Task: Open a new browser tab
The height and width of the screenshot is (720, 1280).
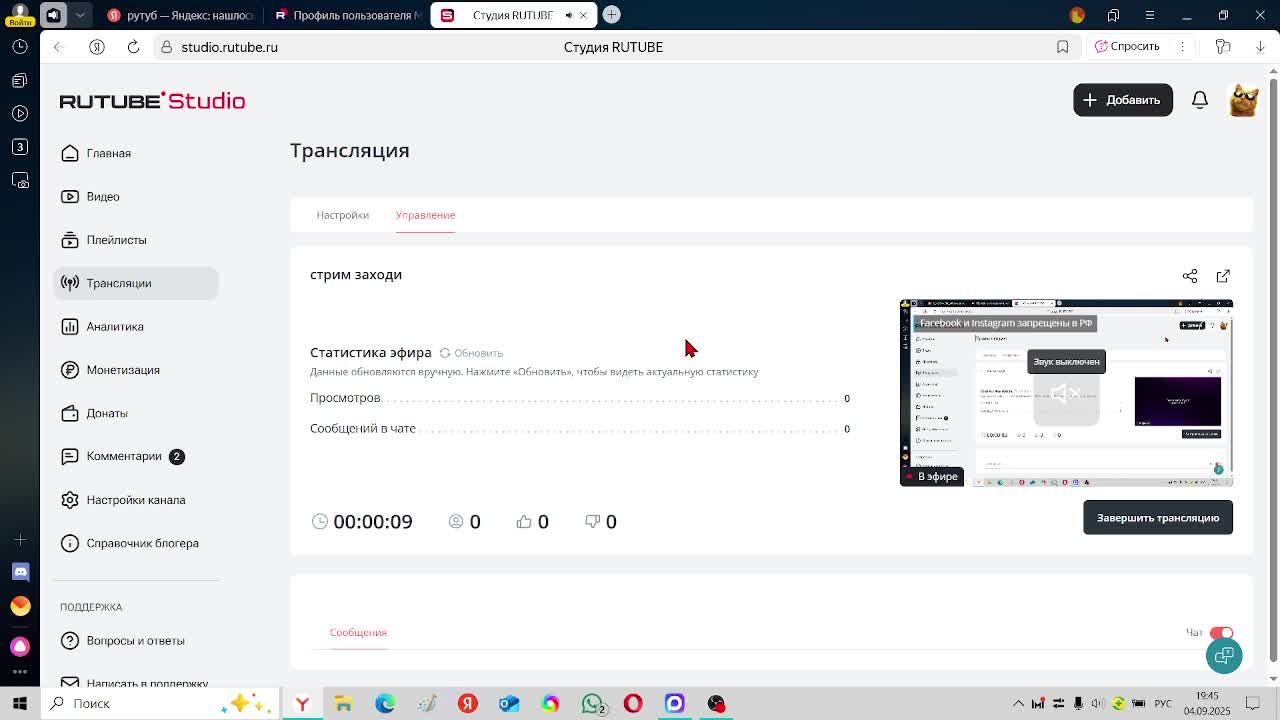Action: (611, 15)
